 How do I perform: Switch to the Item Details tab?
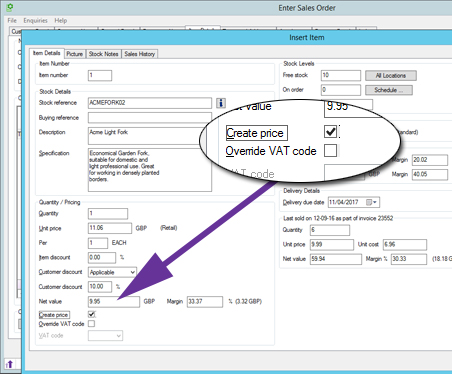[46, 53]
